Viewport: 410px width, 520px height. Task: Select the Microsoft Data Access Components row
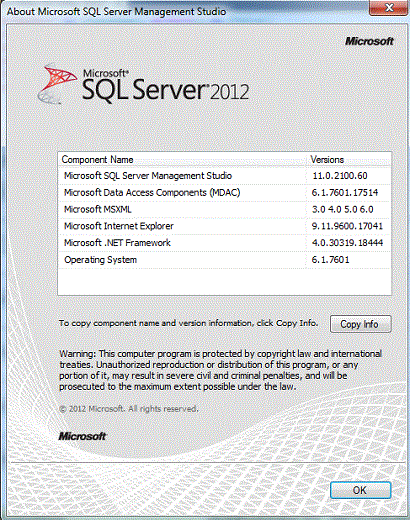click(x=224, y=193)
